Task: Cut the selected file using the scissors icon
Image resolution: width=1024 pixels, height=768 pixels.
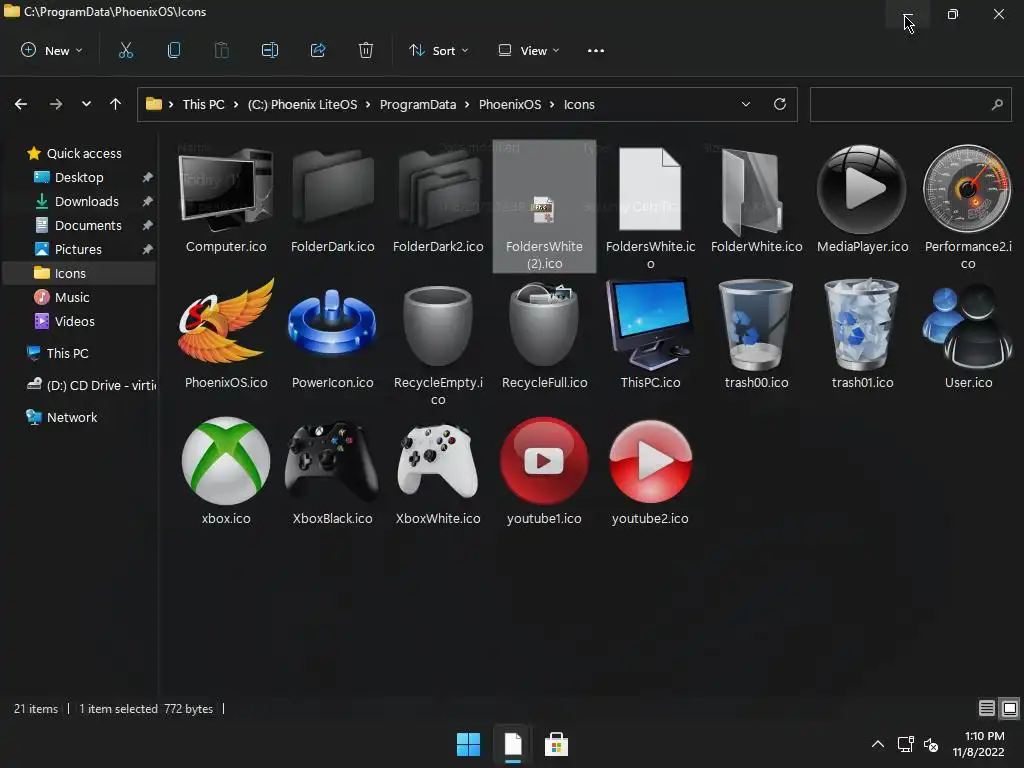Action: click(x=125, y=50)
